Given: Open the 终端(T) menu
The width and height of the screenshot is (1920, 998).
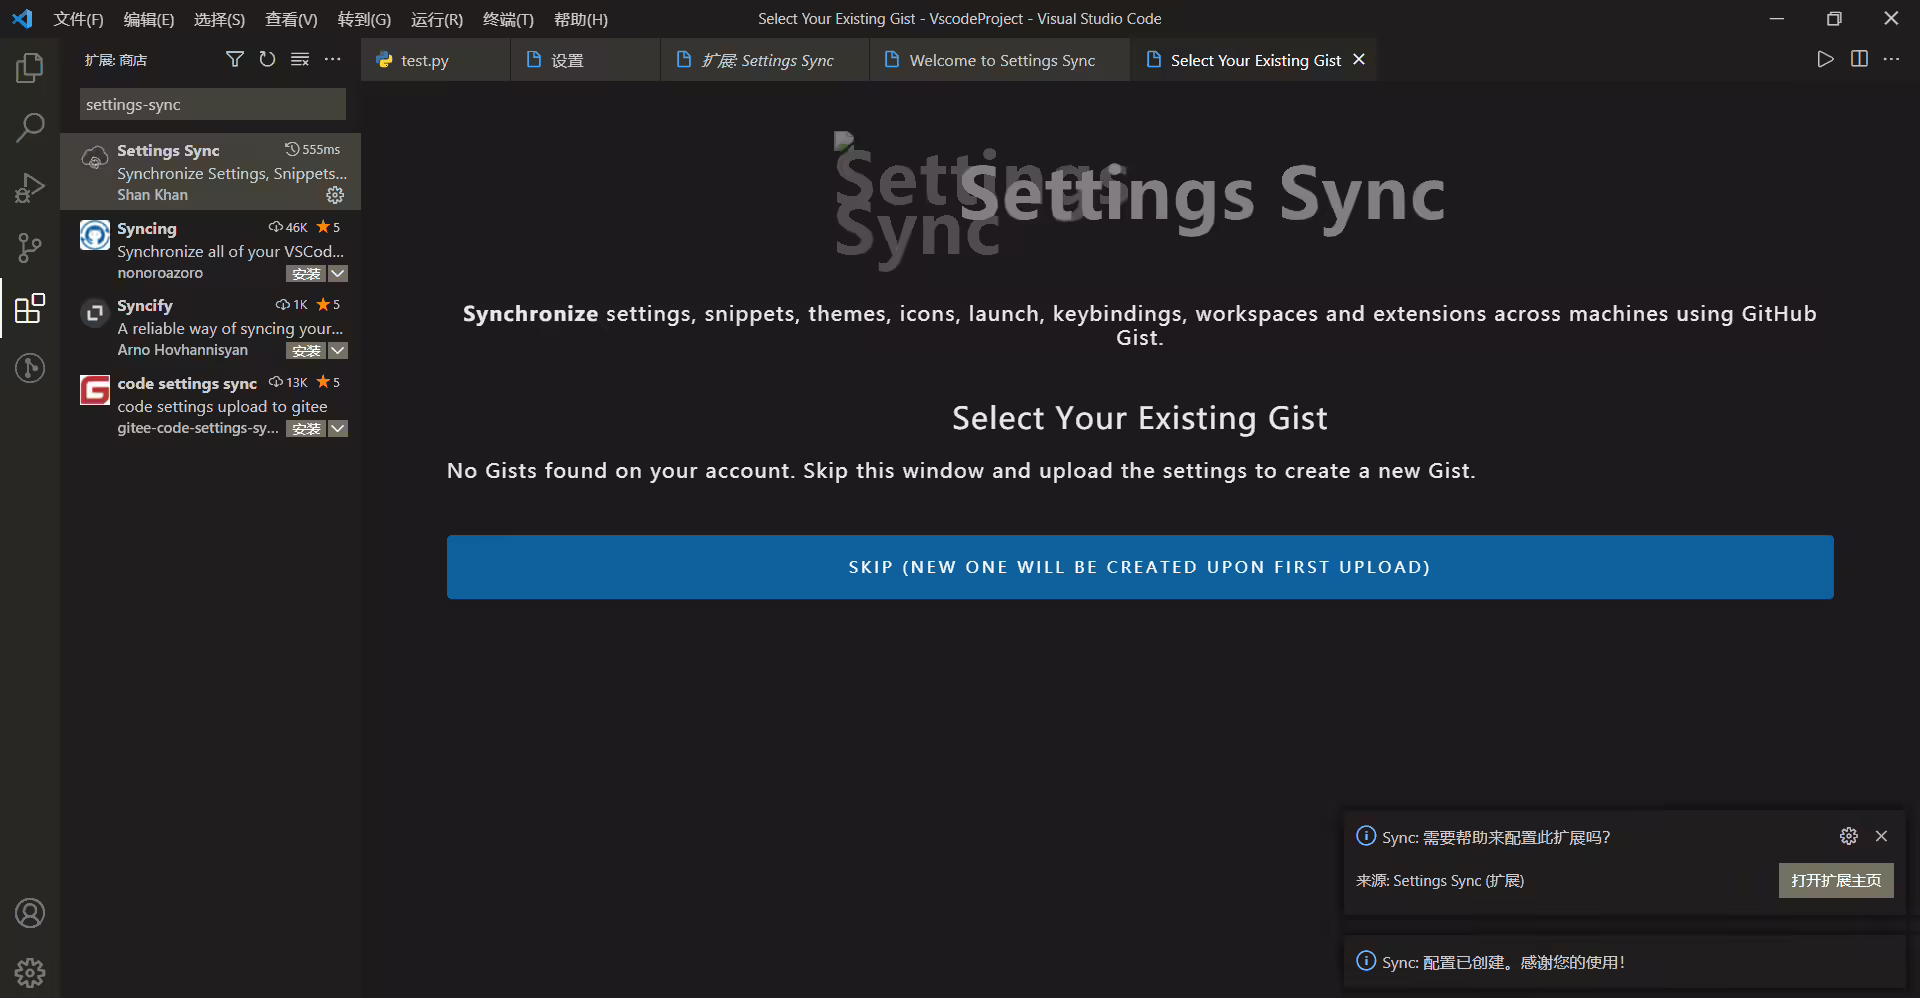Looking at the screenshot, I should click(508, 19).
